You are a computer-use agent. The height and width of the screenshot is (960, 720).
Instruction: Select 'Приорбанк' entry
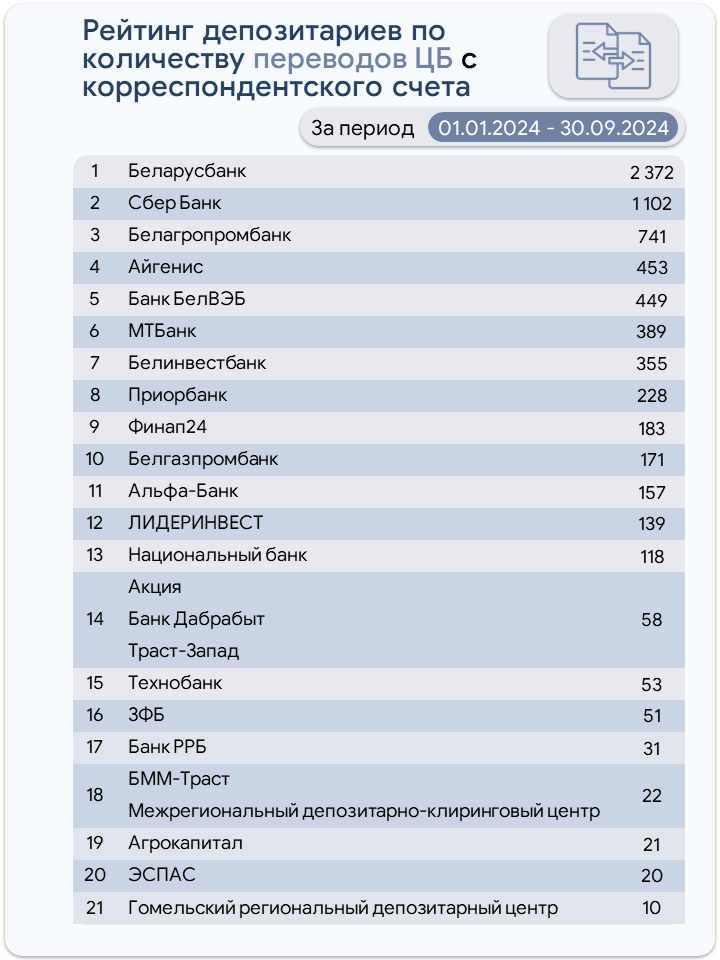pyautogui.click(x=178, y=395)
